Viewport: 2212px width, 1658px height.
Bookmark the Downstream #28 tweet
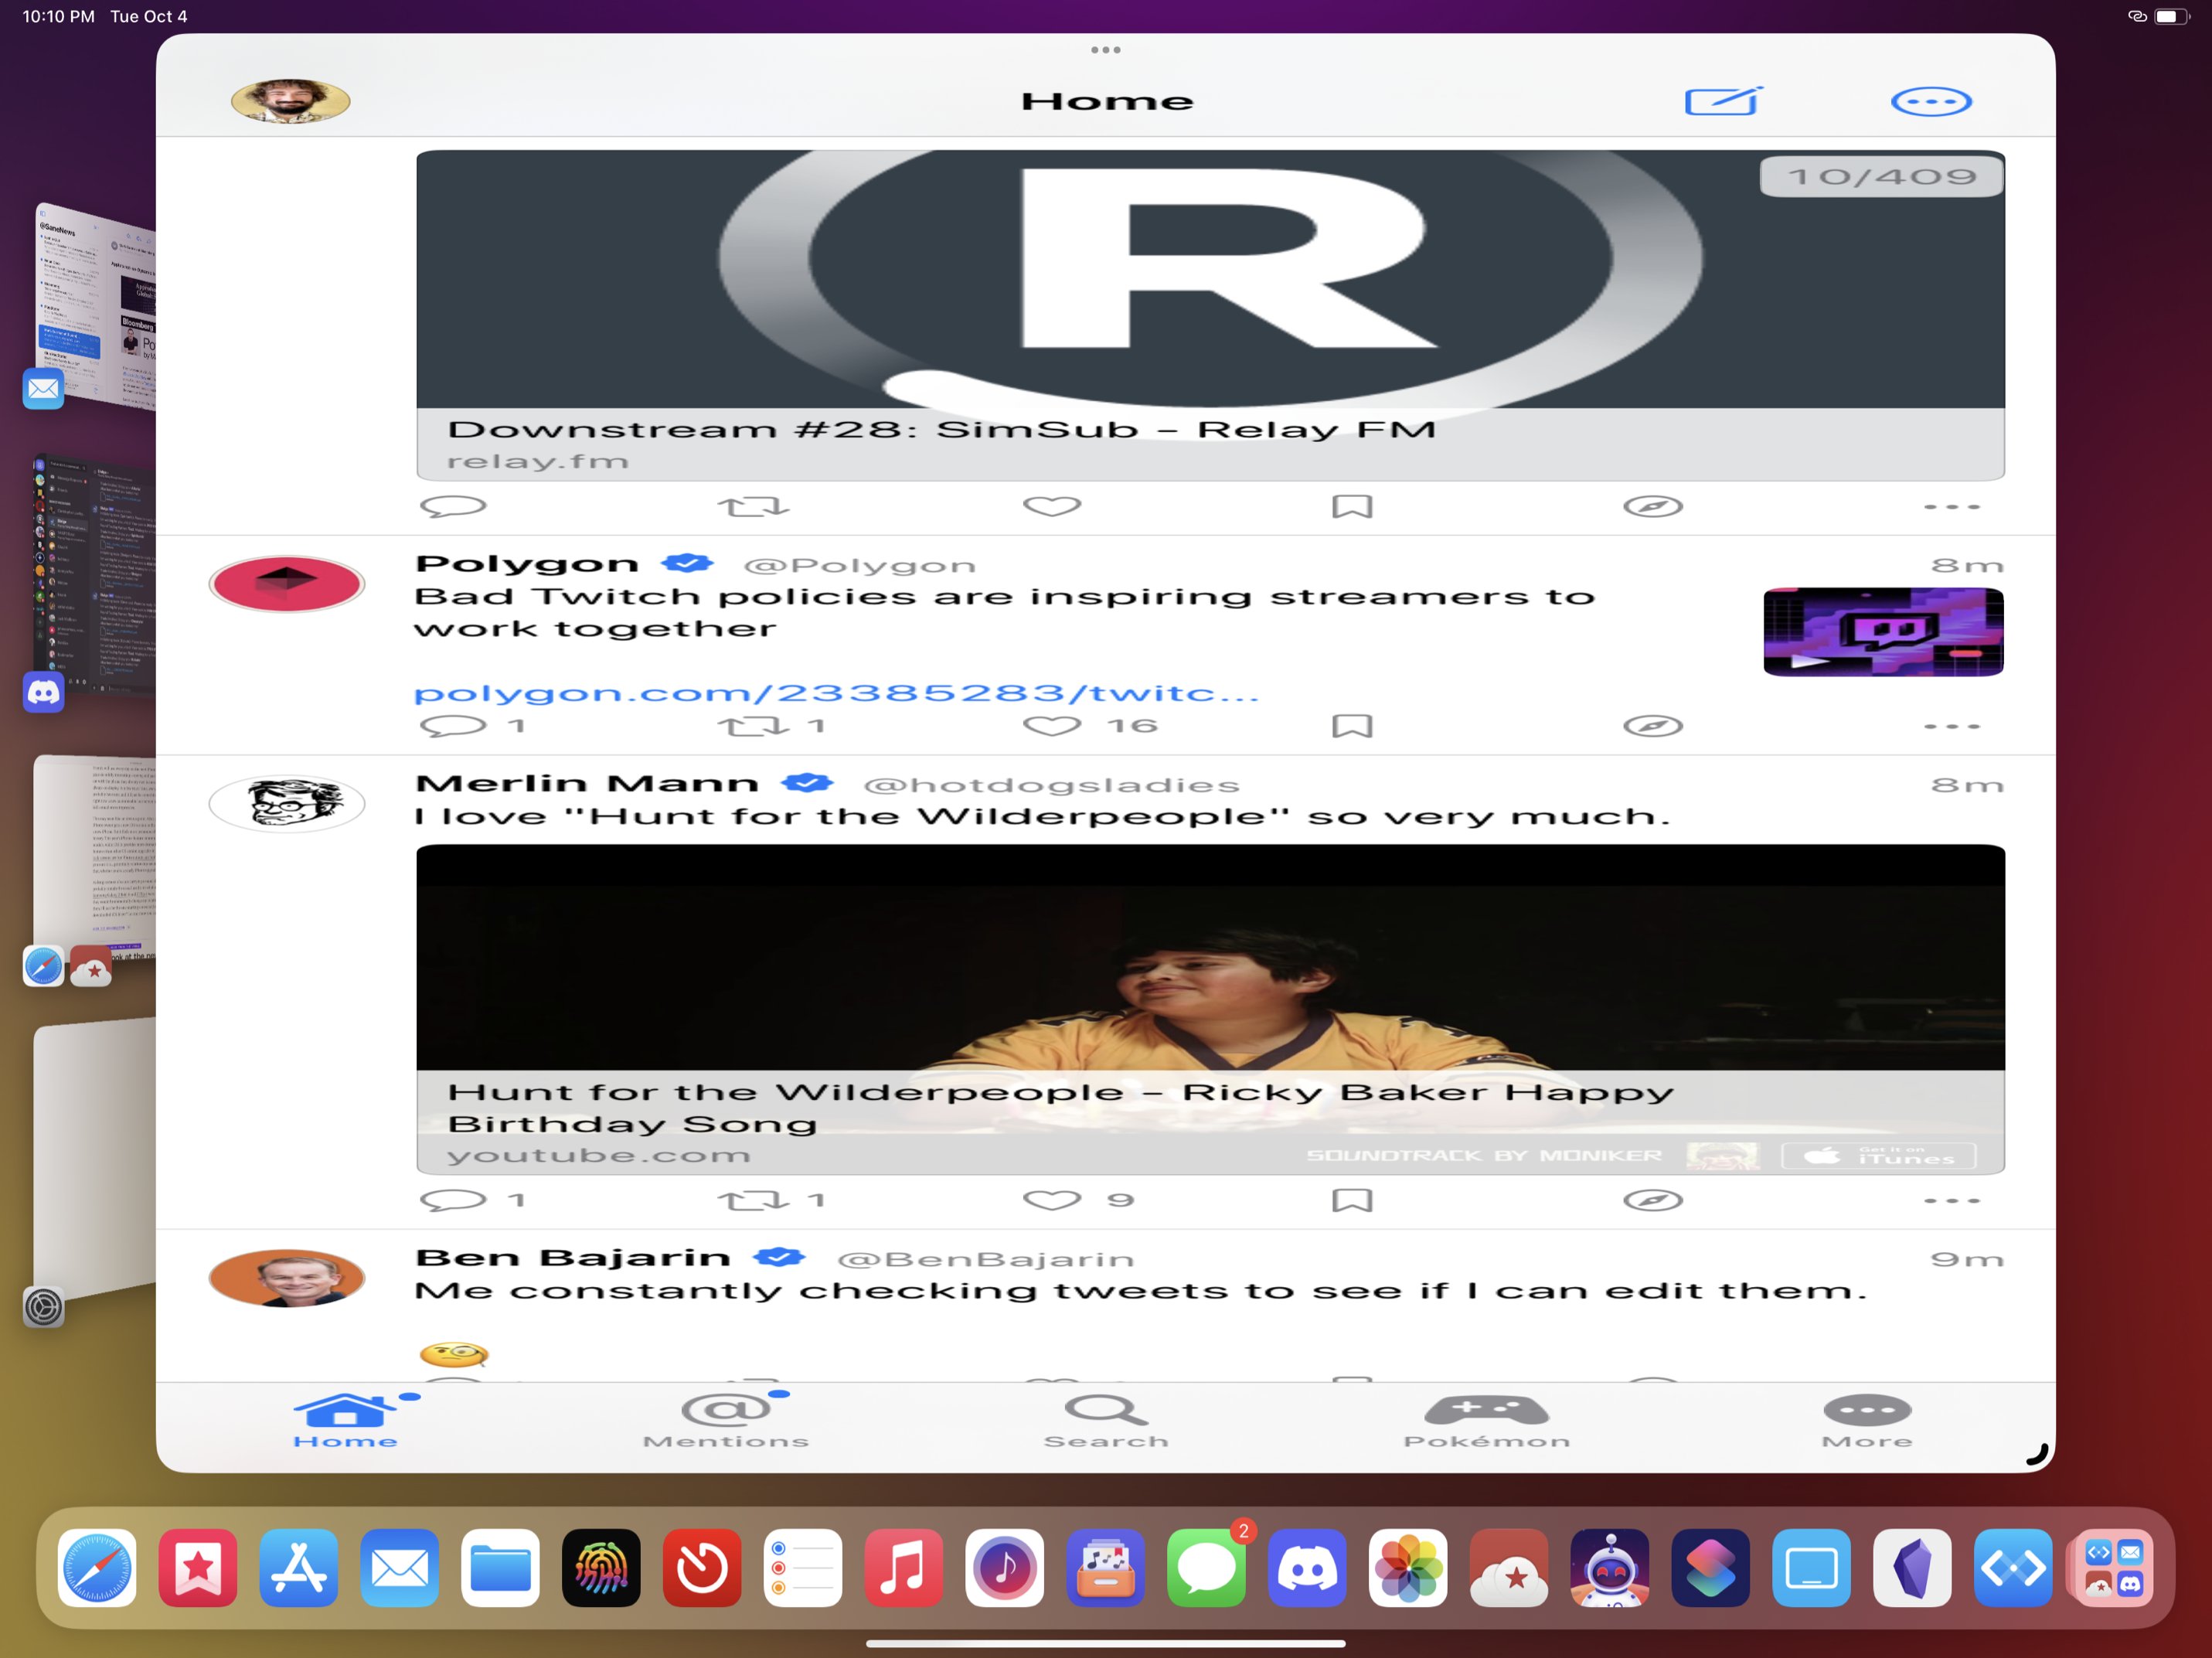pos(1352,507)
